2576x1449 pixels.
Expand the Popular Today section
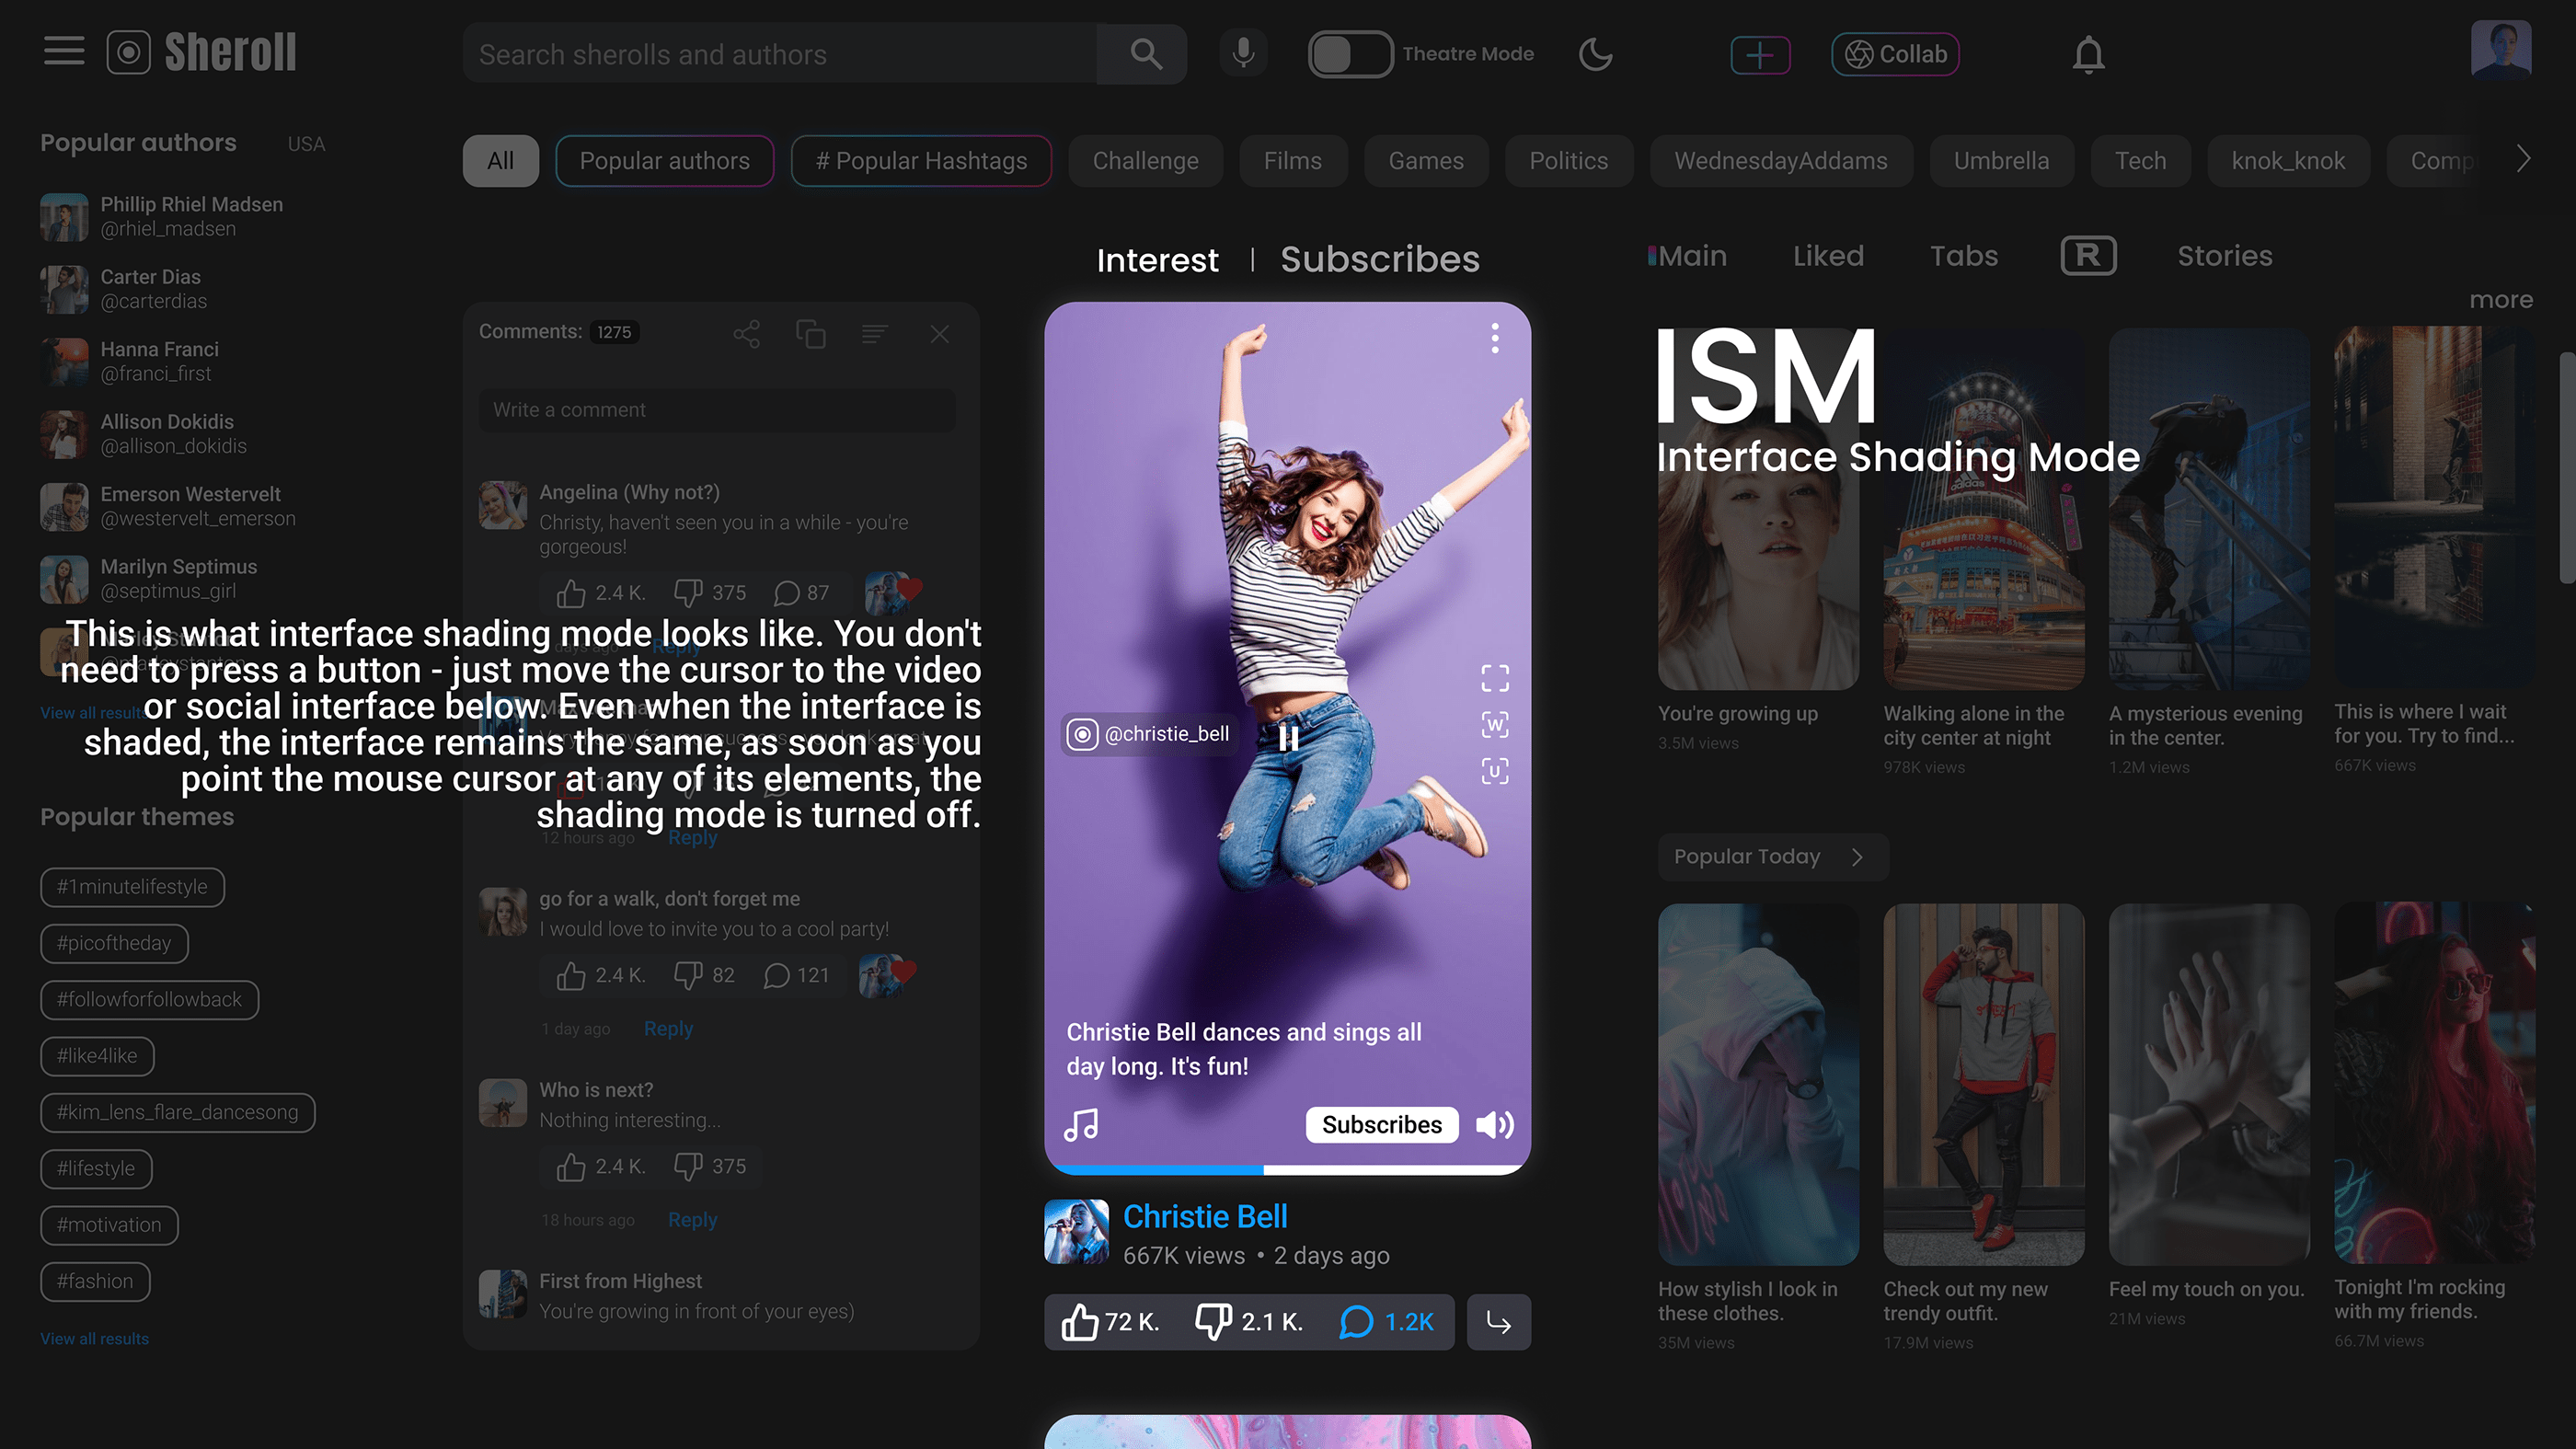point(1858,857)
